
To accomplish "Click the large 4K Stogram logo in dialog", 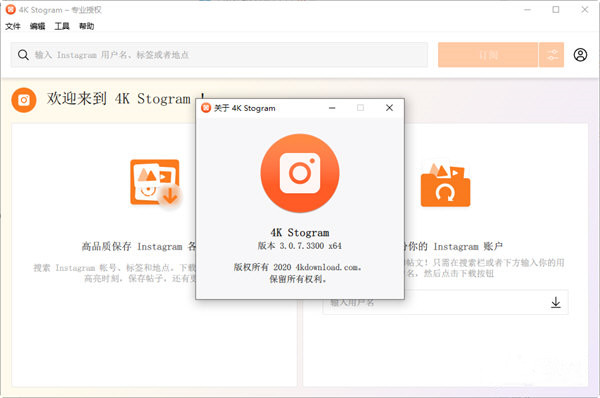I will pyautogui.click(x=300, y=173).
